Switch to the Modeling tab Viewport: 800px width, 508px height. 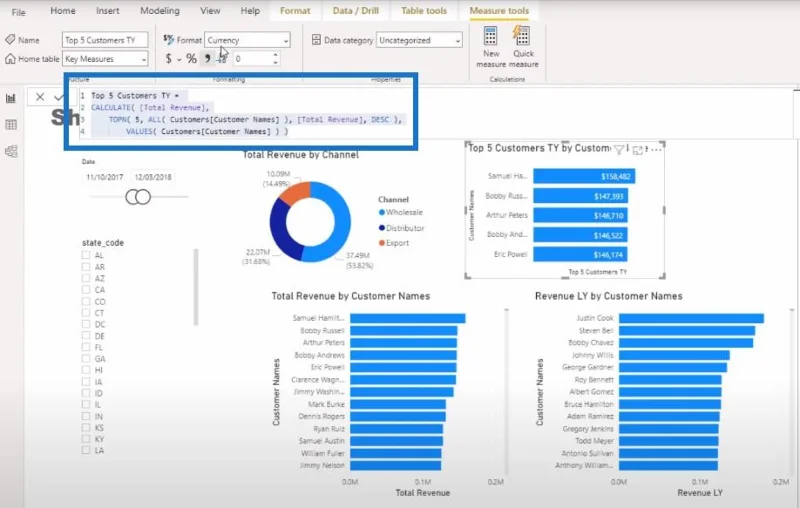pyautogui.click(x=160, y=11)
